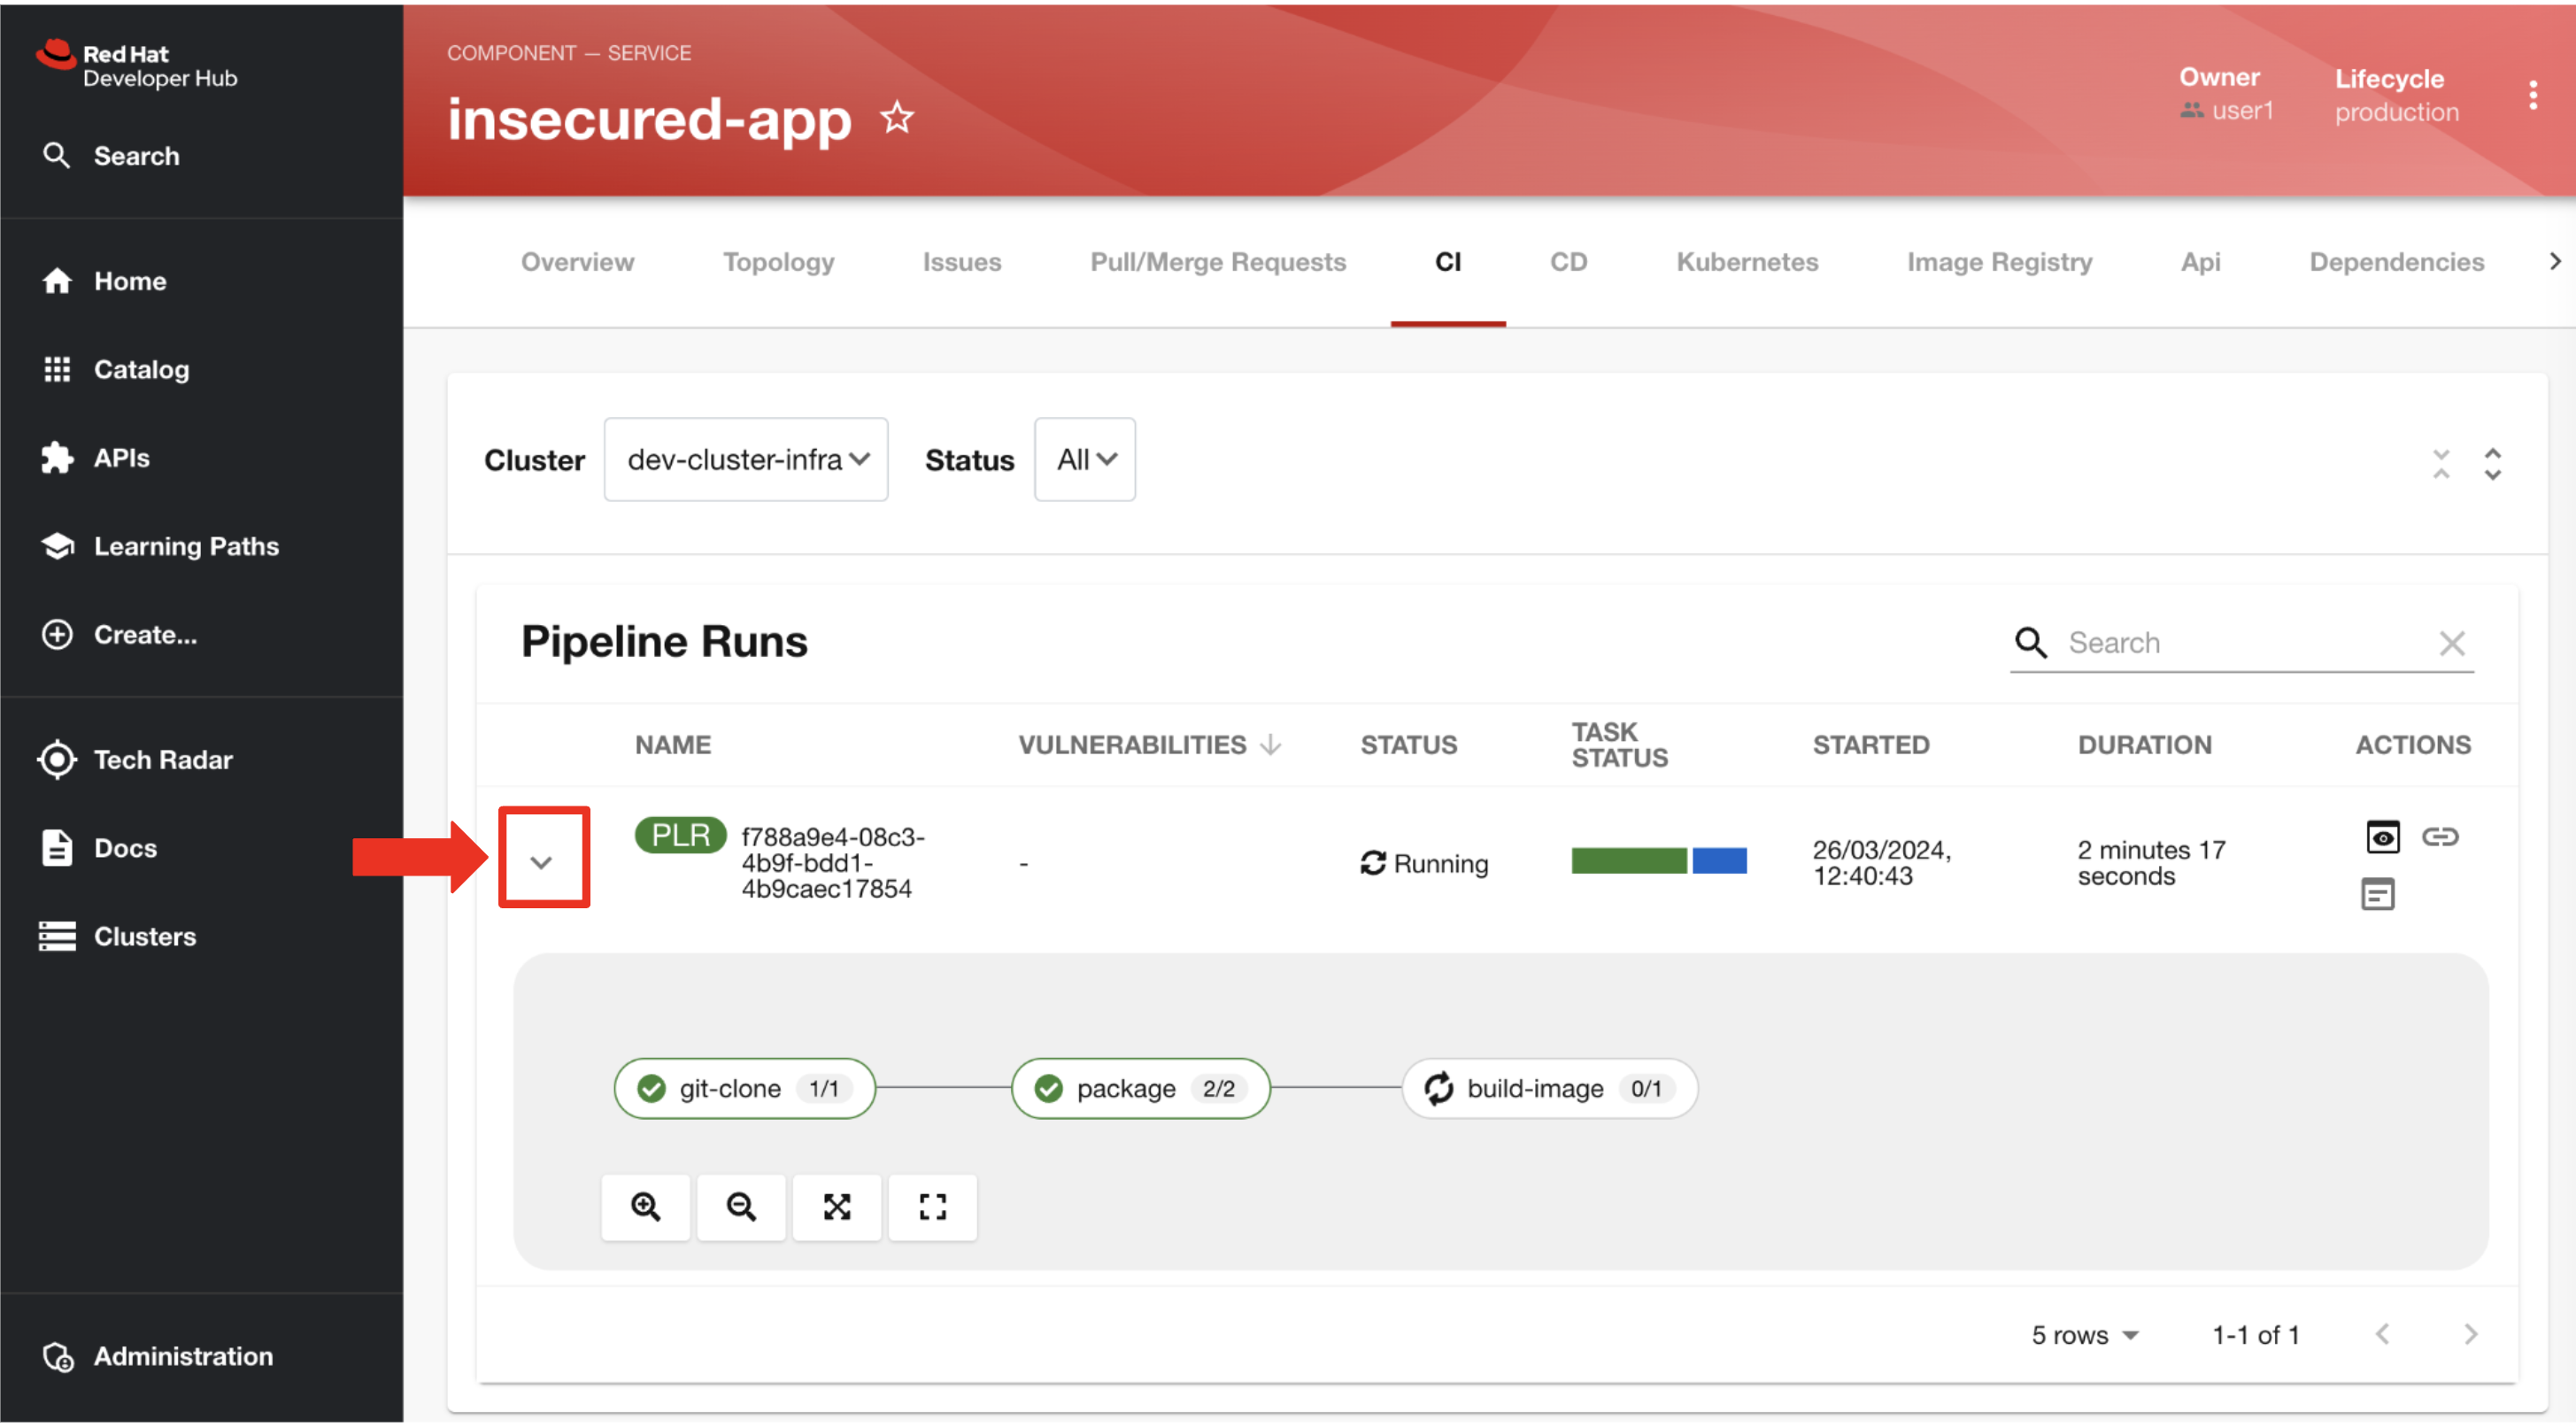
Task: View pipeline run output icon
Action: click(2382, 837)
